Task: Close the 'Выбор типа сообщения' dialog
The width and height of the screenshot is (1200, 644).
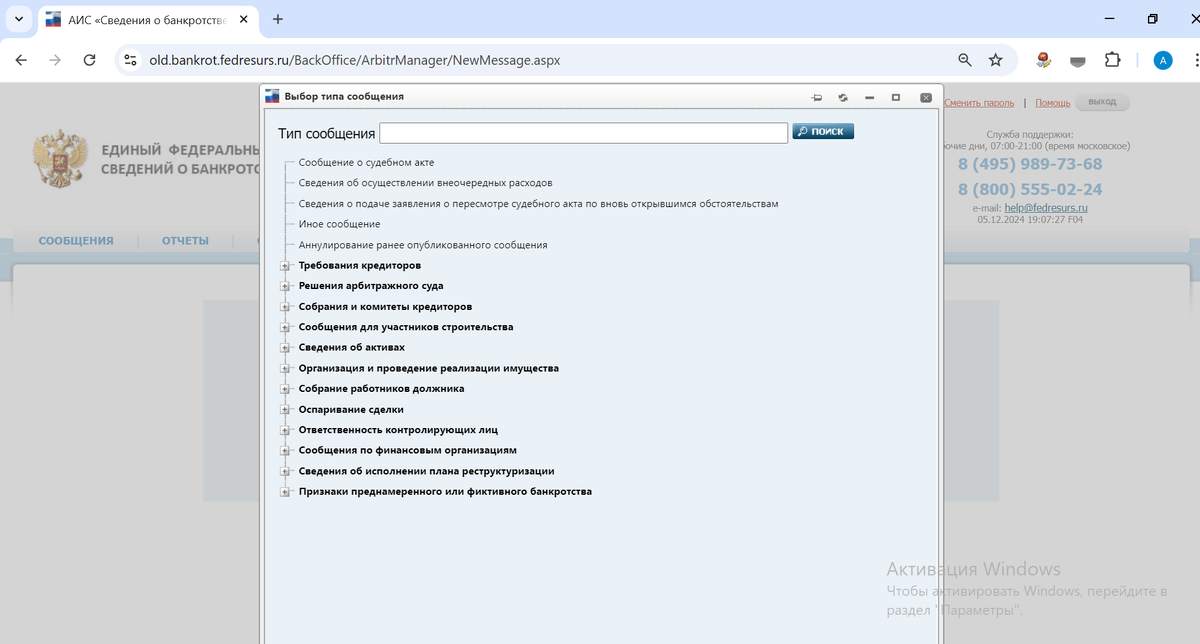Action: tap(926, 97)
